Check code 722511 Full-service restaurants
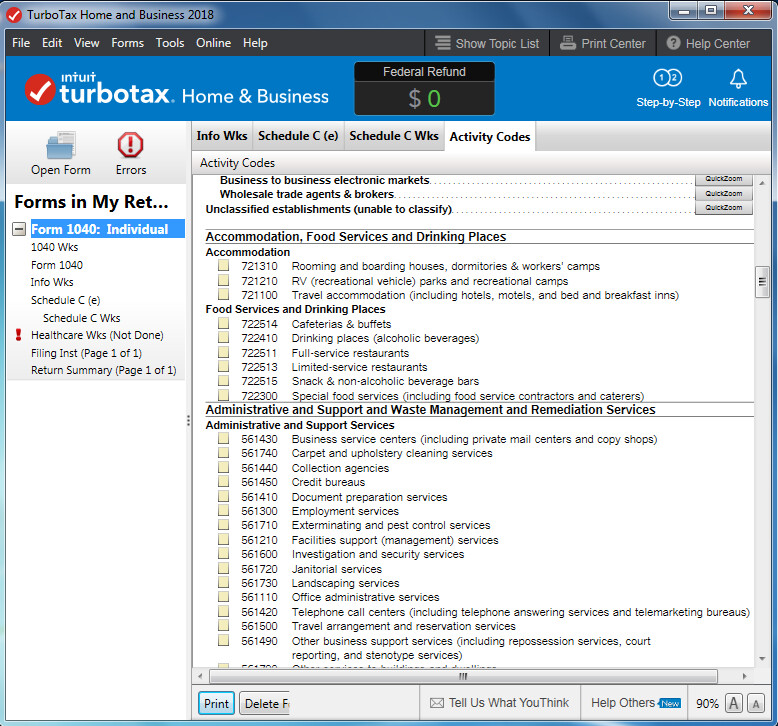The image size is (778, 726). (223, 352)
